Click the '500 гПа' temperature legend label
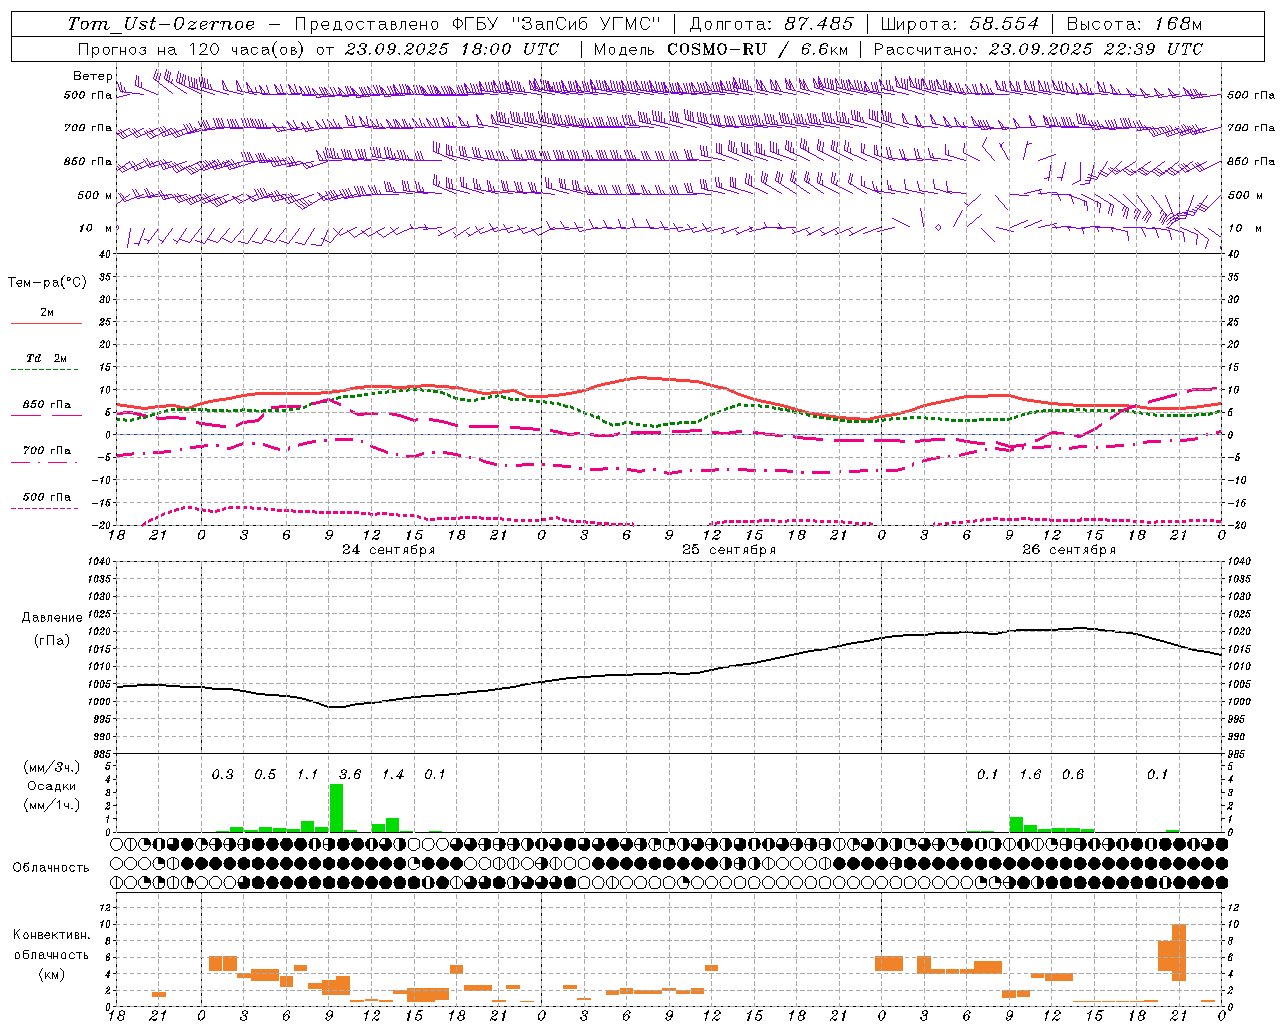 [x=46, y=497]
